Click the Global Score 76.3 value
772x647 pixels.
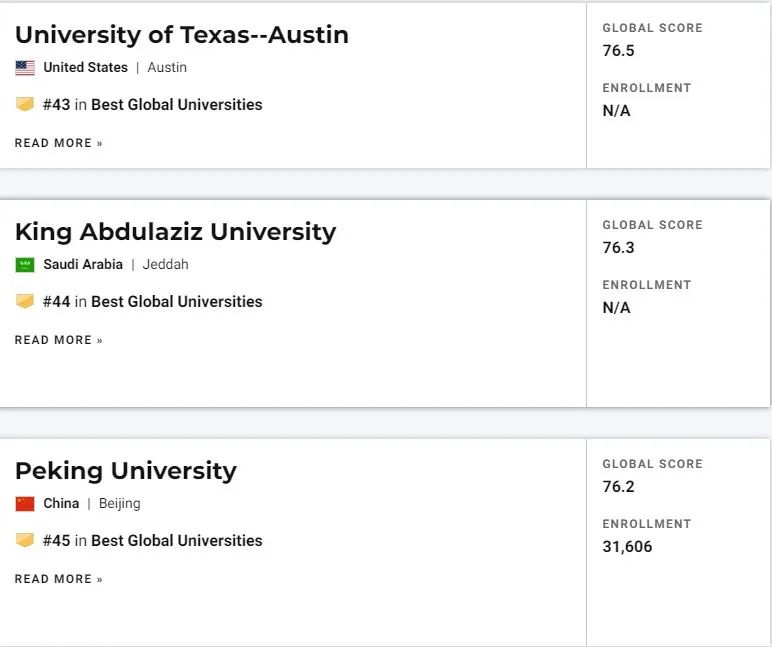pos(618,247)
